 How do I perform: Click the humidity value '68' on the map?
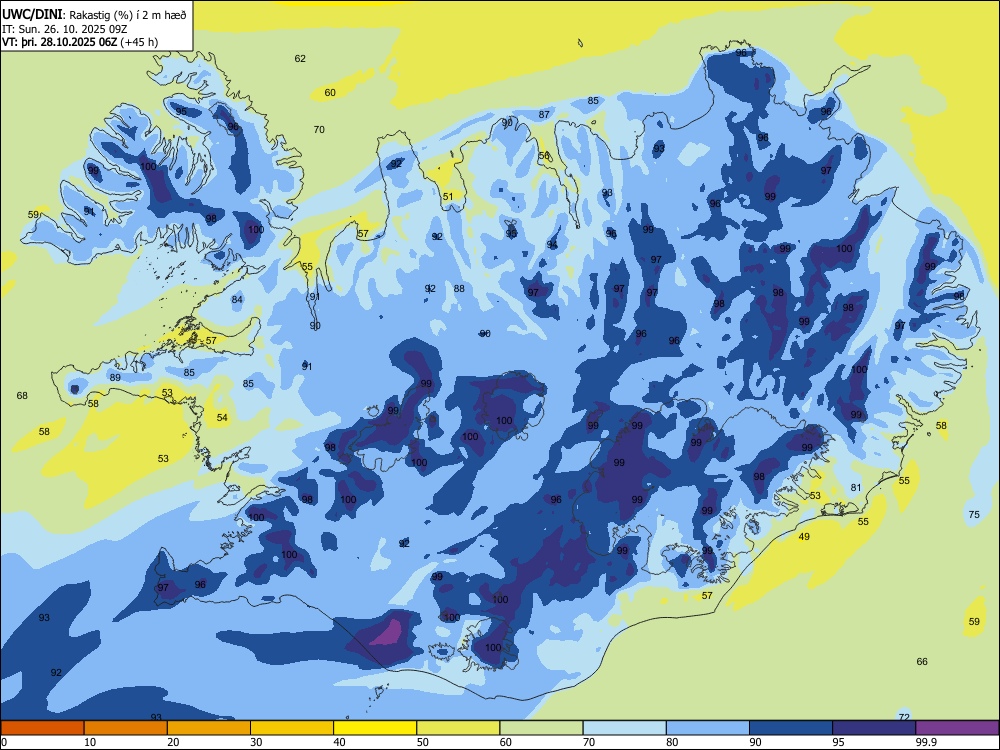(x=22, y=396)
